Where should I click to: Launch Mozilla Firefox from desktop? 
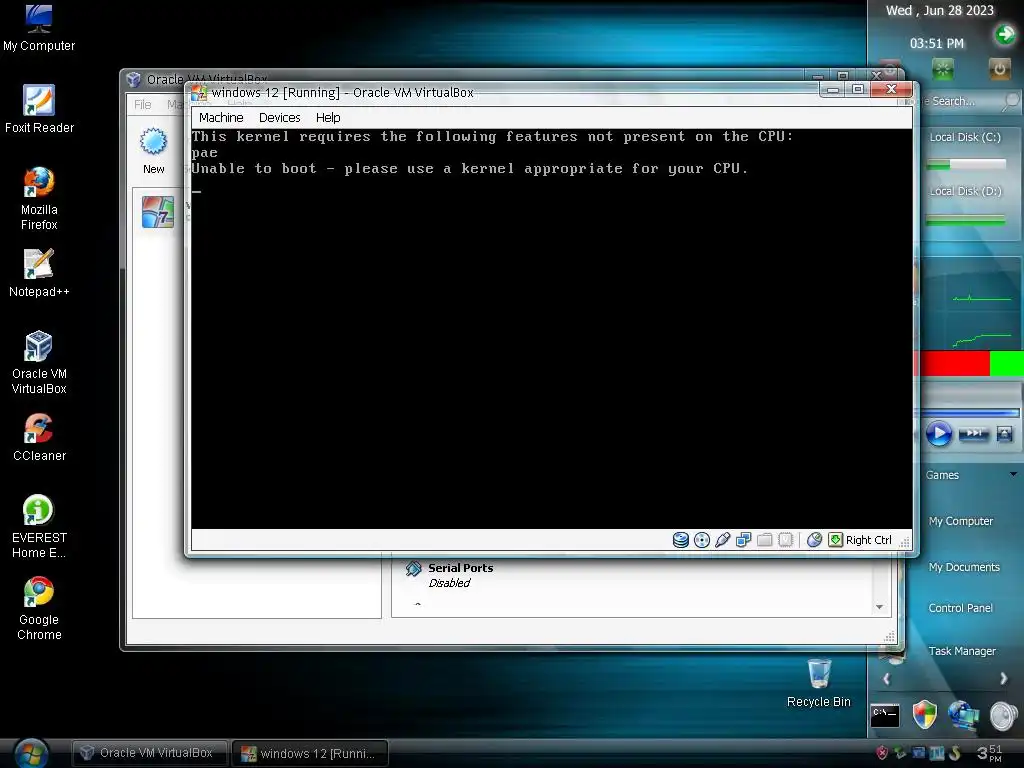coord(39,199)
